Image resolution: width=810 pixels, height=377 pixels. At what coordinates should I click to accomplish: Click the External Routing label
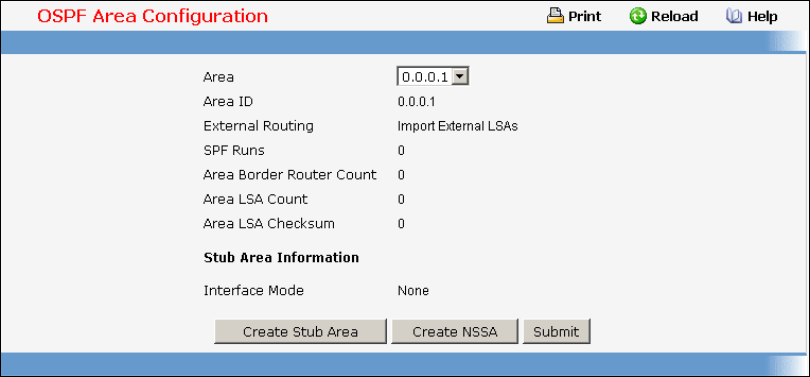click(x=258, y=126)
